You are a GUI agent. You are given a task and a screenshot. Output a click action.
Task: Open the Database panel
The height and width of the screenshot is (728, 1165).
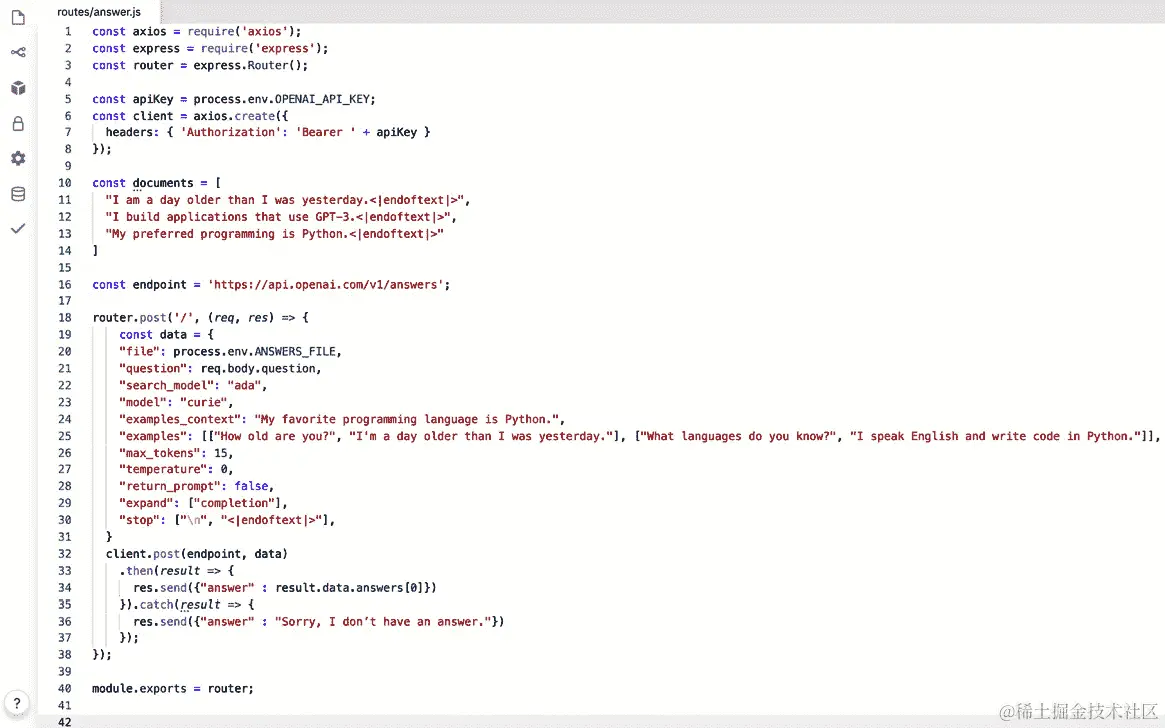[17, 194]
